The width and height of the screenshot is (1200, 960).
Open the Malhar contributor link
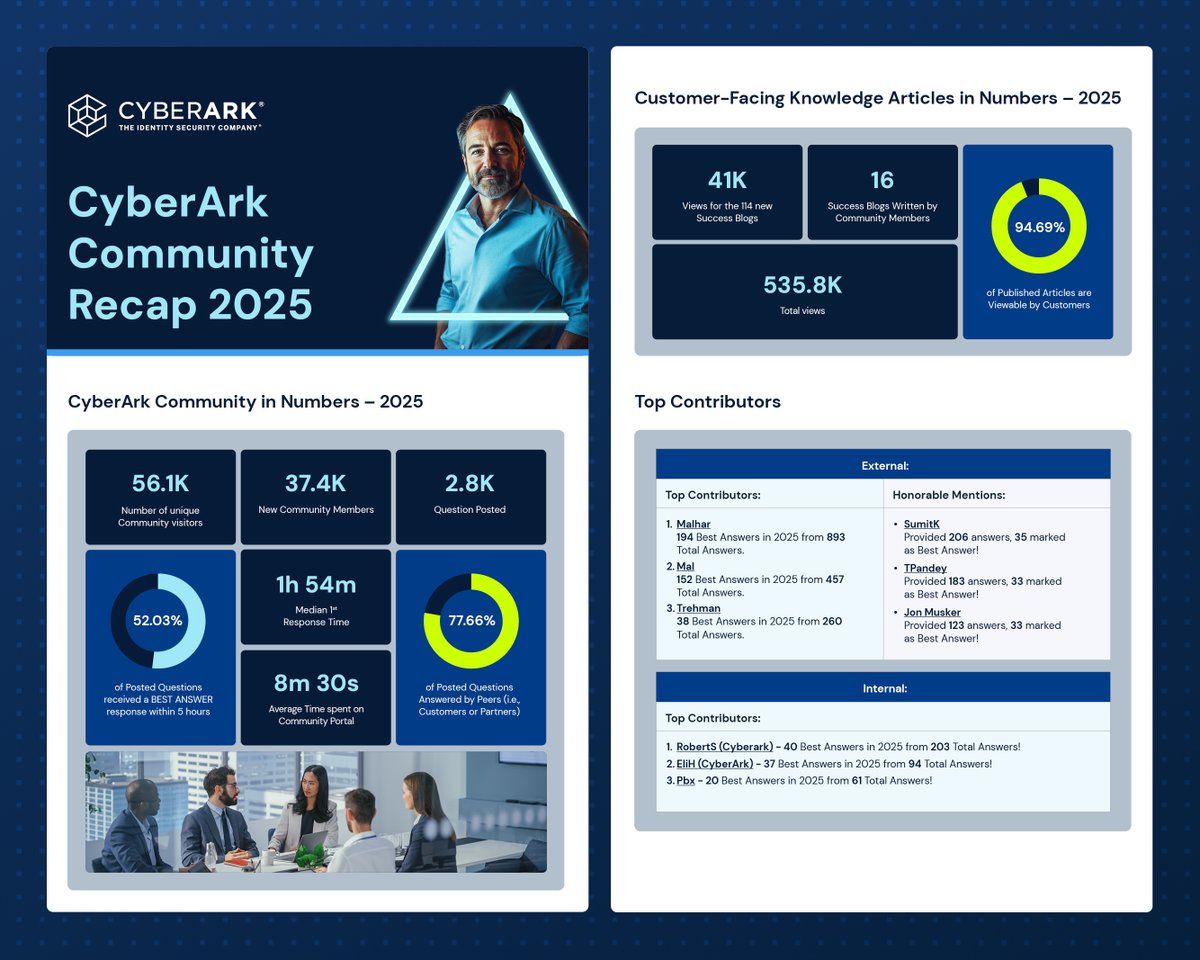click(694, 524)
